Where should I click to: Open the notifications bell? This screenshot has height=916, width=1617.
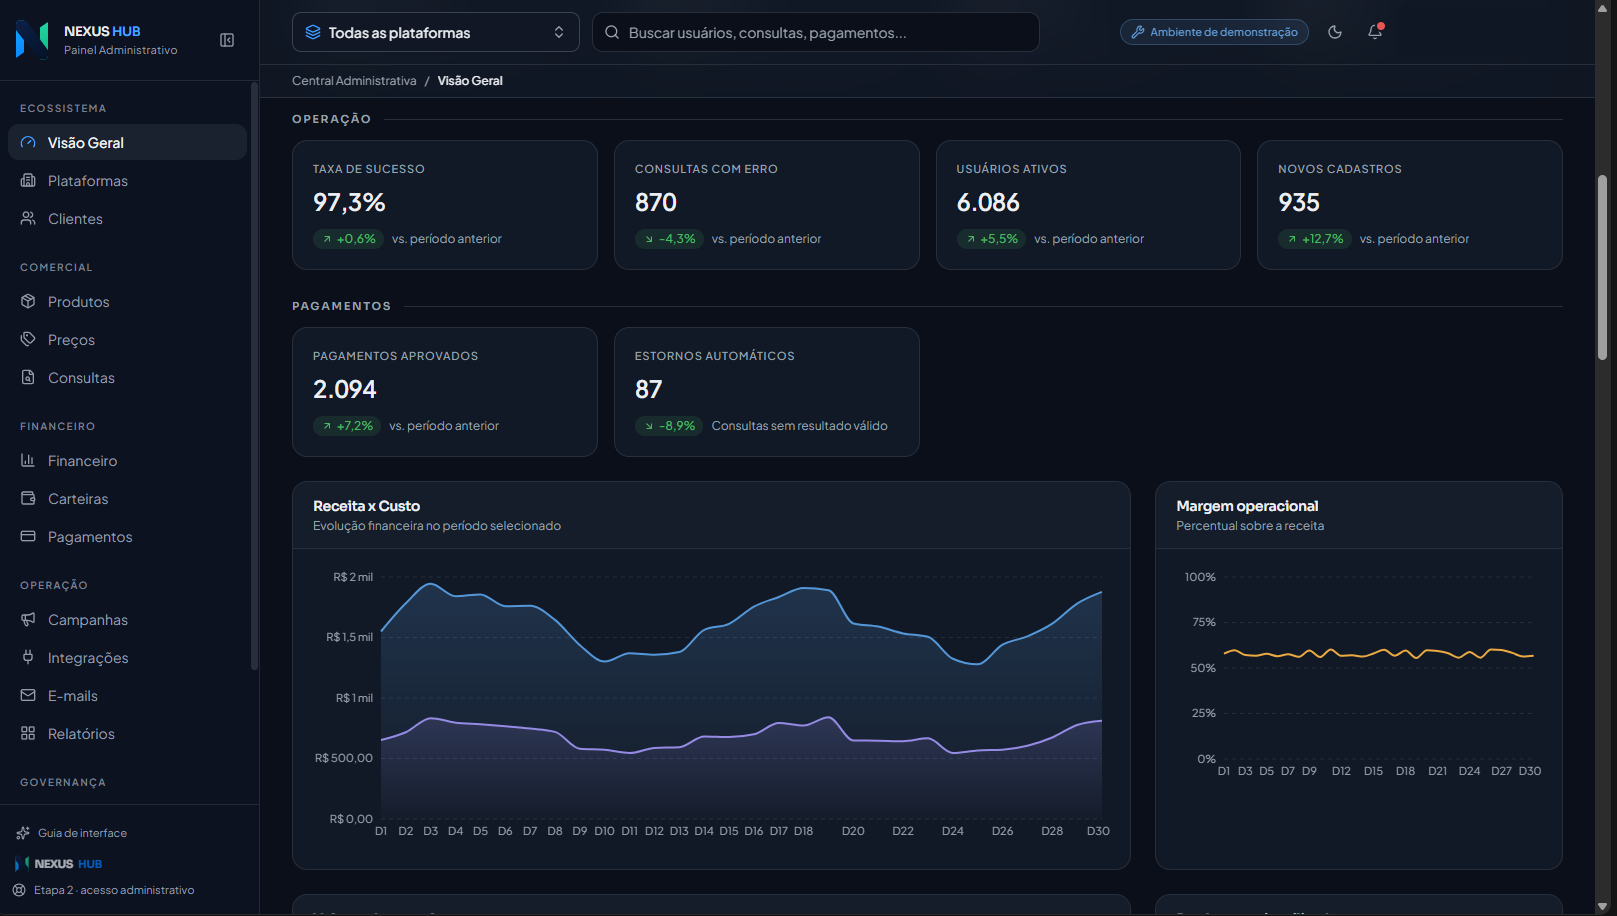pyautogui.click(x=1375, y=32)
